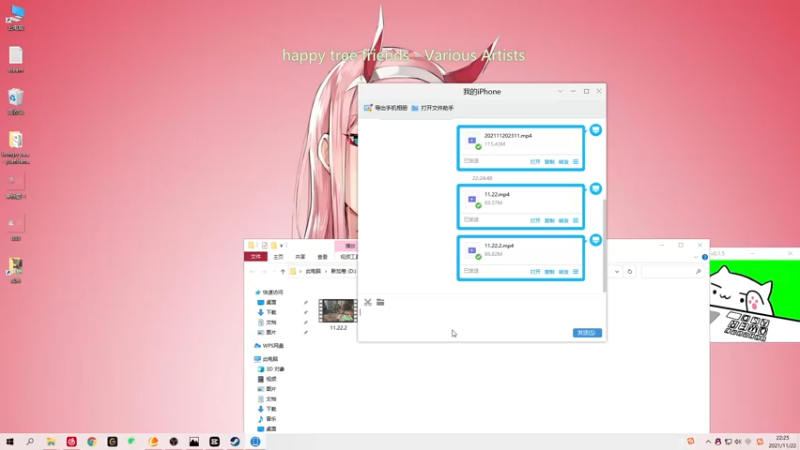Click the Back arrow in File Explorer
Screen dimensions: 800x450
pos(253,271)
